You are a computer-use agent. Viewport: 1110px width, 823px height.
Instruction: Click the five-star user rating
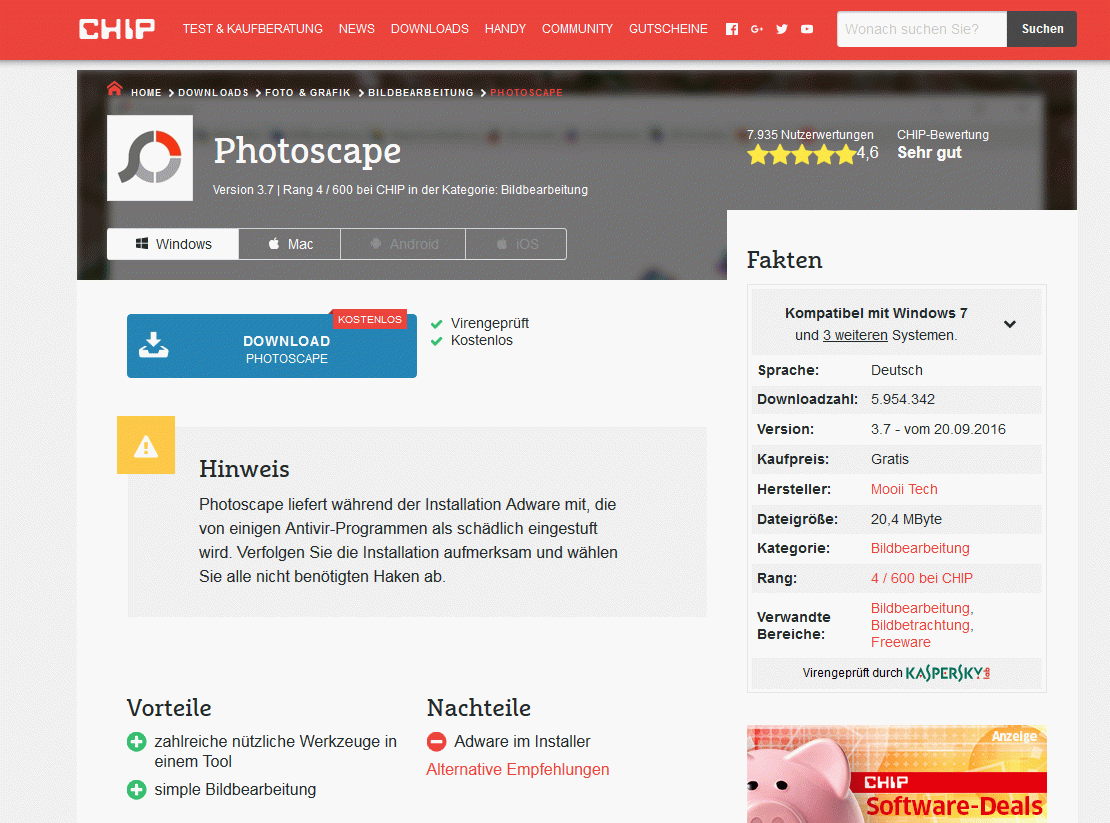[801, 154]
